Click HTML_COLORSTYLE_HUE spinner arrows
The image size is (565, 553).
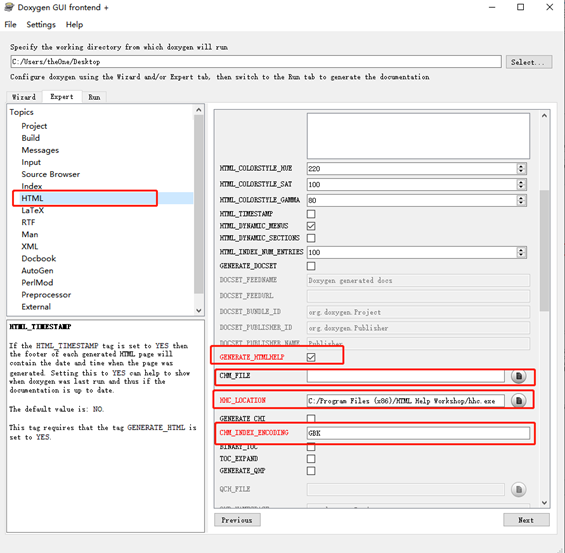coord(521,169)
